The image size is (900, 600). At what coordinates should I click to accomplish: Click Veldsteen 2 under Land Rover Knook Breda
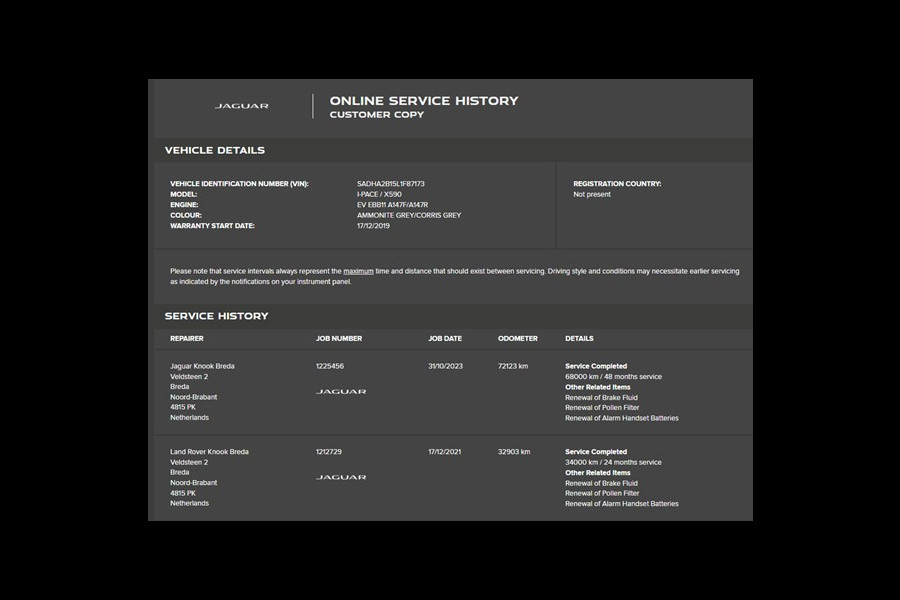[189, 462]
